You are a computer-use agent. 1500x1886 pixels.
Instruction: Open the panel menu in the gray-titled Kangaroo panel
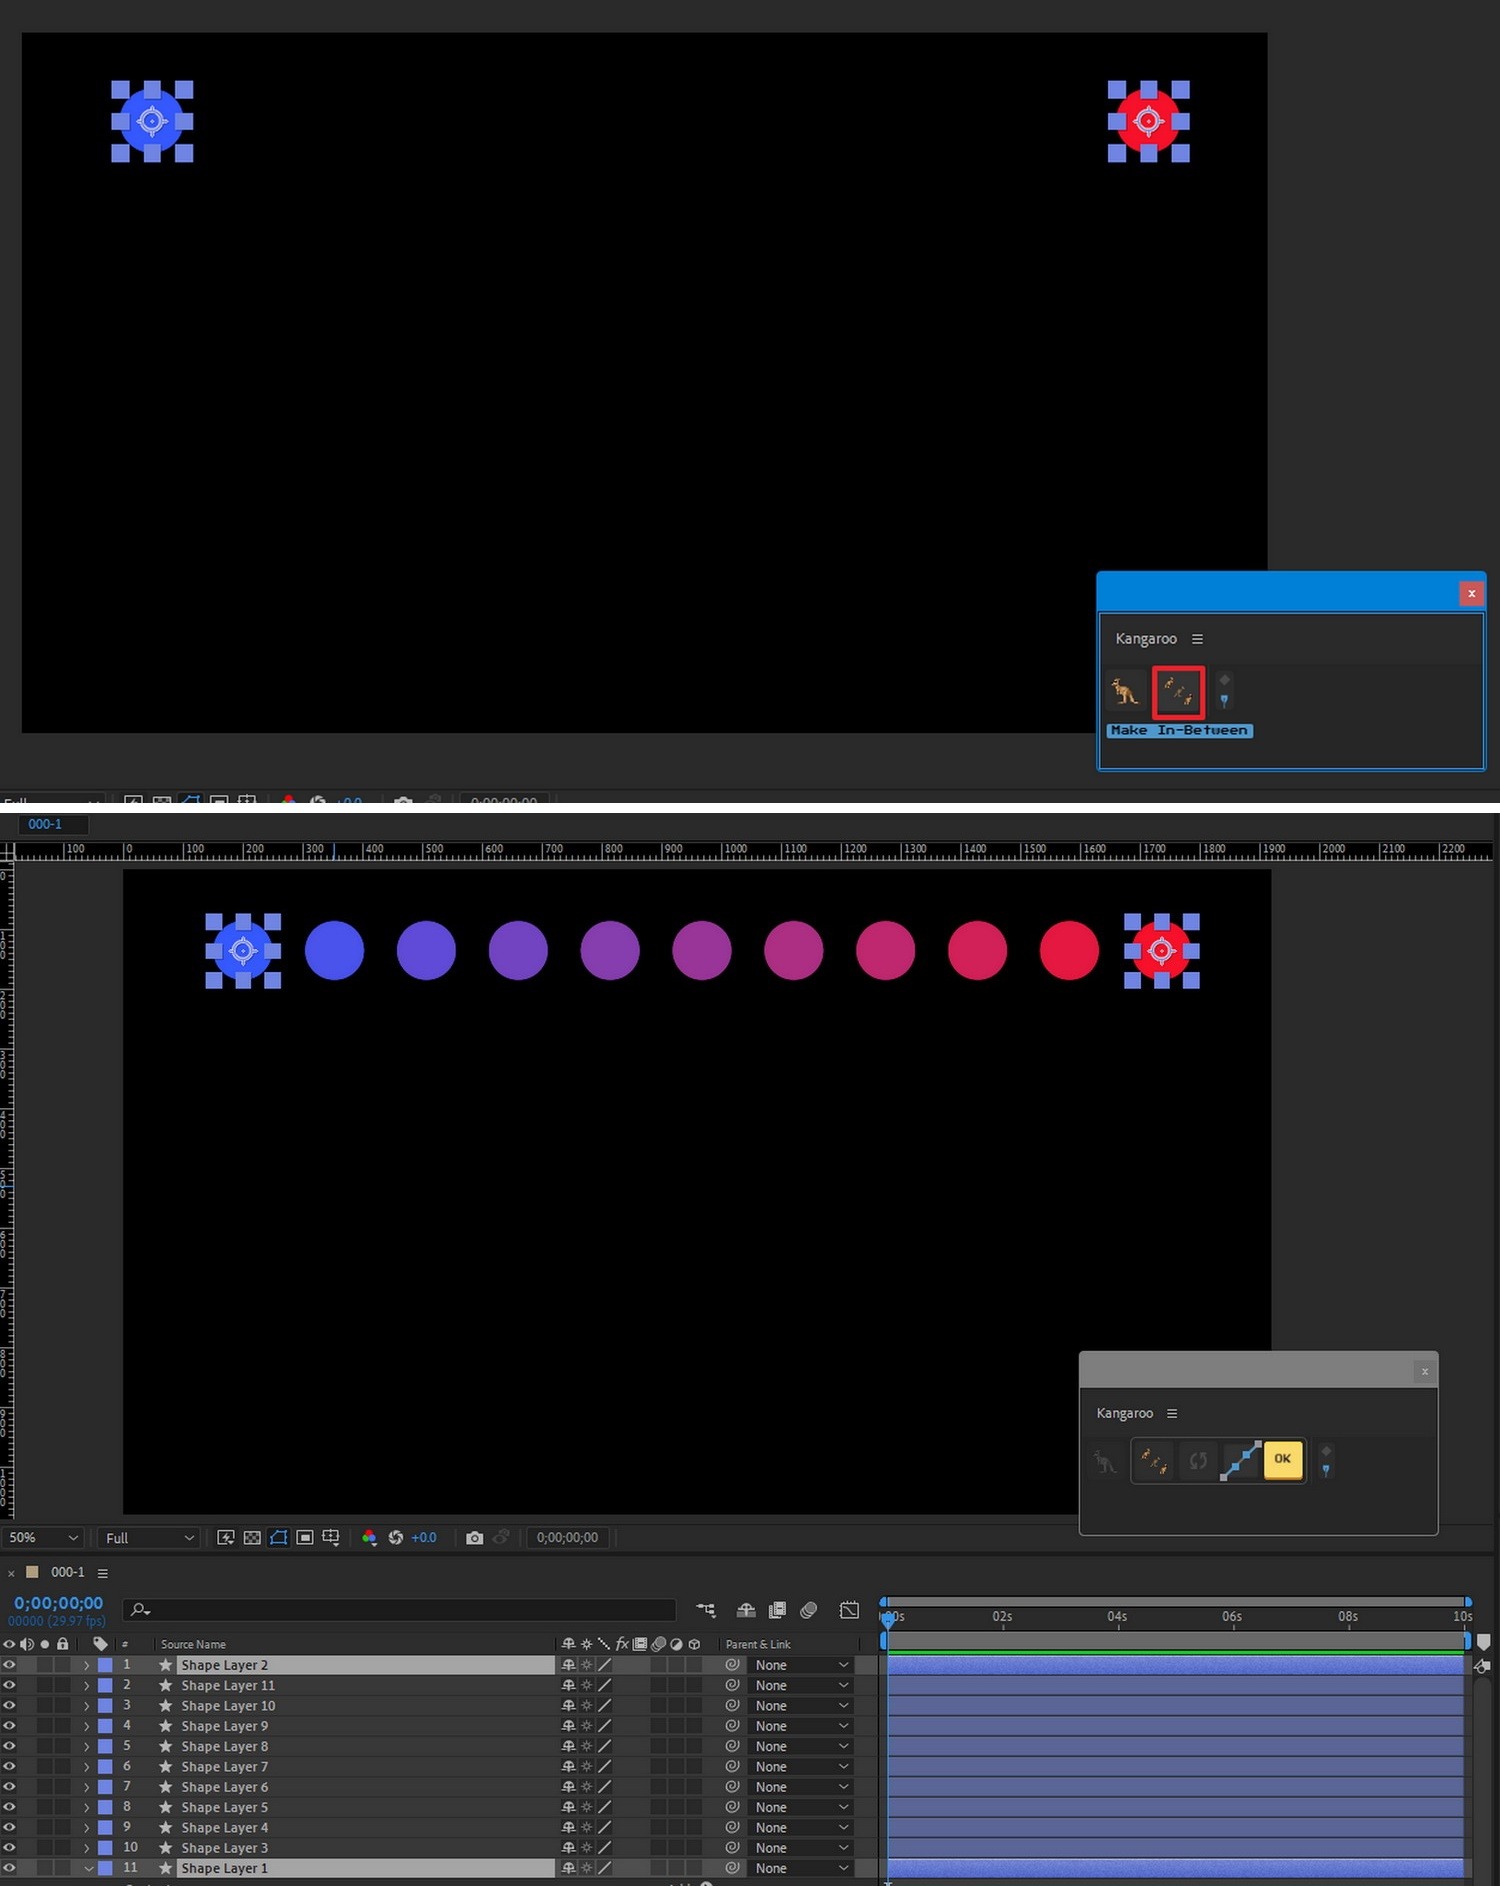tap(1172, 1413)
